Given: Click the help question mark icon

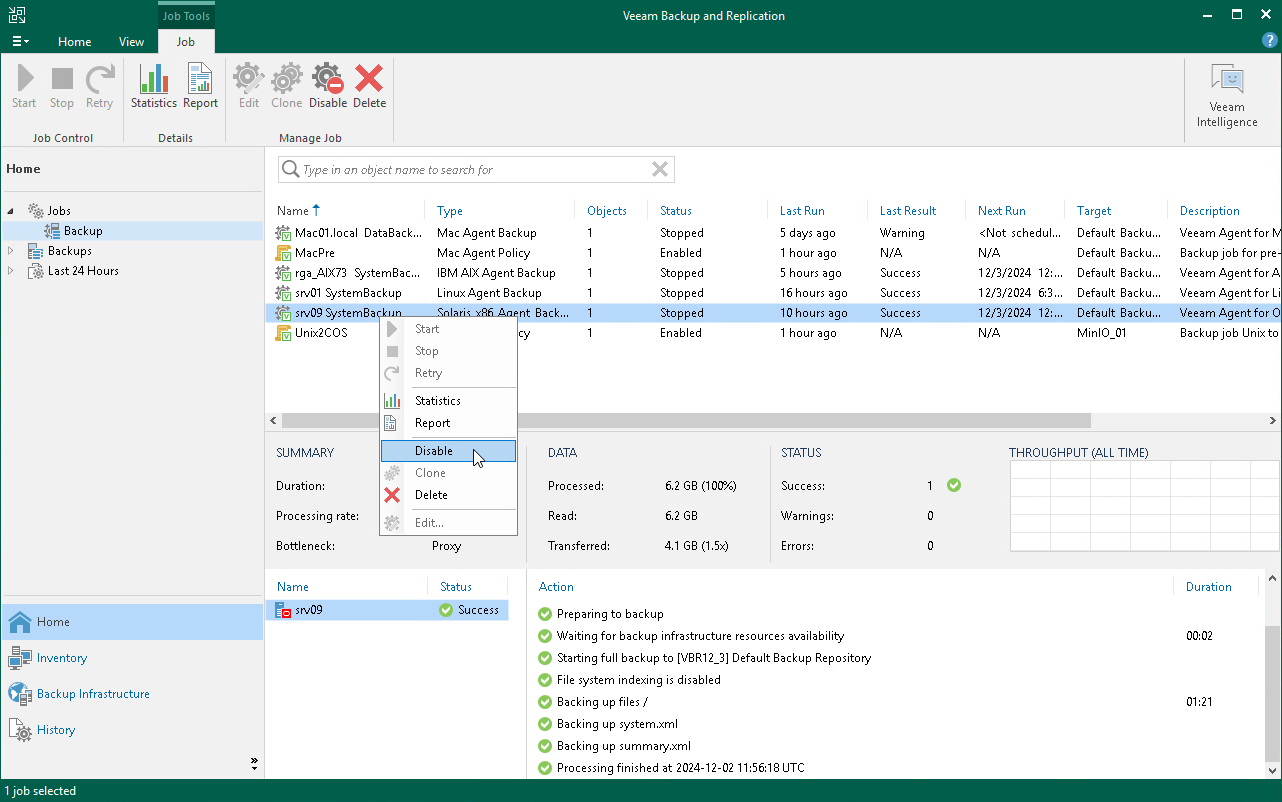Looking at the screenshot, I should click(1270, 40).
